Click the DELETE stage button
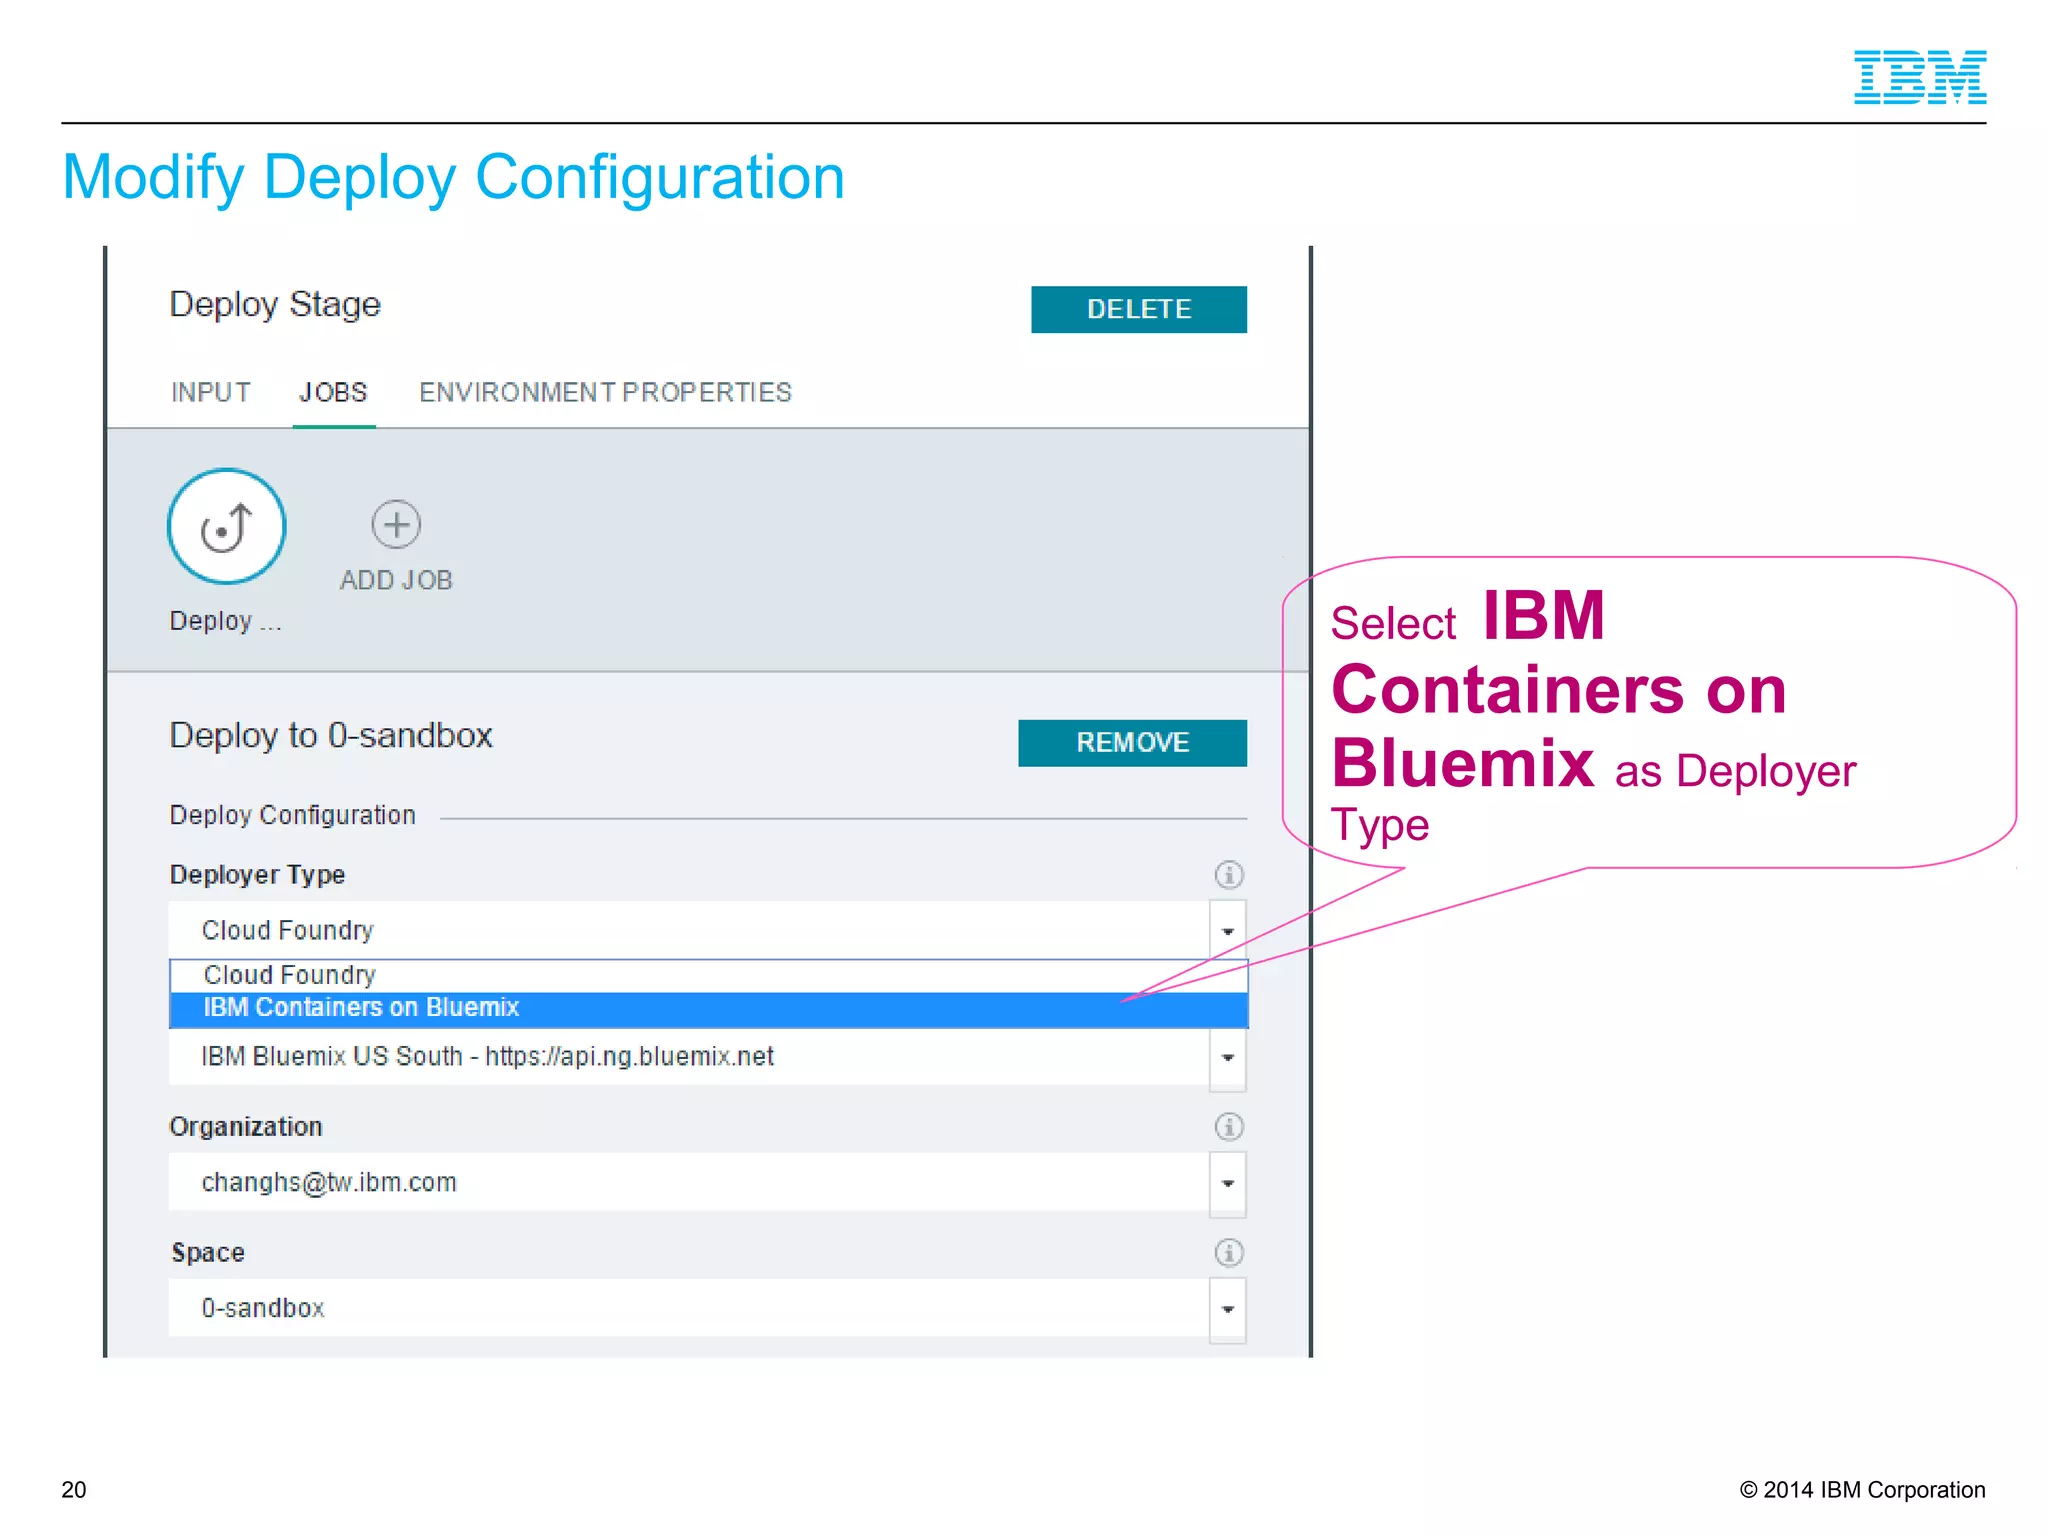 (x=1139, y=310)
